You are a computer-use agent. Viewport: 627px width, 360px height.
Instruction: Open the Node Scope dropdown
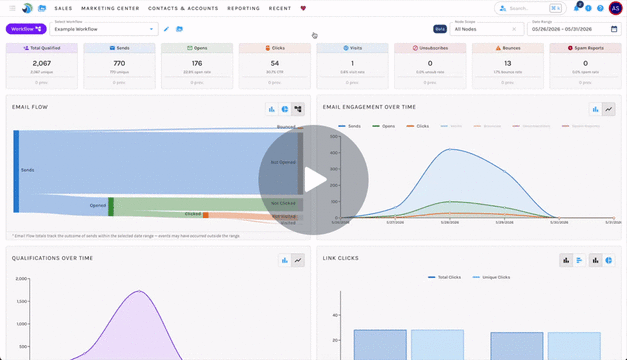click(x=487, y=29)
